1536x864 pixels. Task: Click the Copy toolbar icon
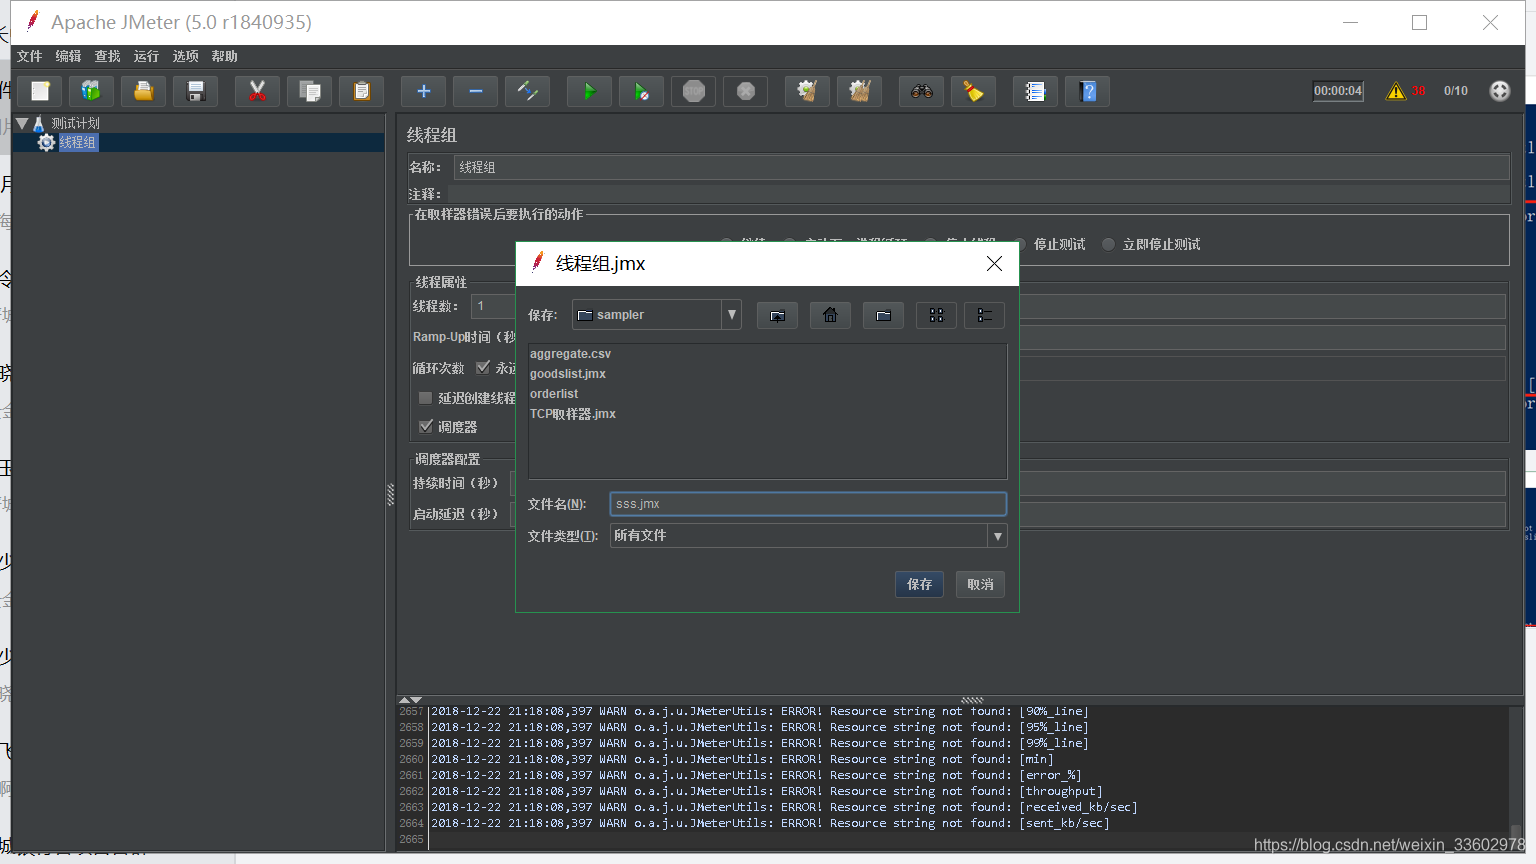310,91
